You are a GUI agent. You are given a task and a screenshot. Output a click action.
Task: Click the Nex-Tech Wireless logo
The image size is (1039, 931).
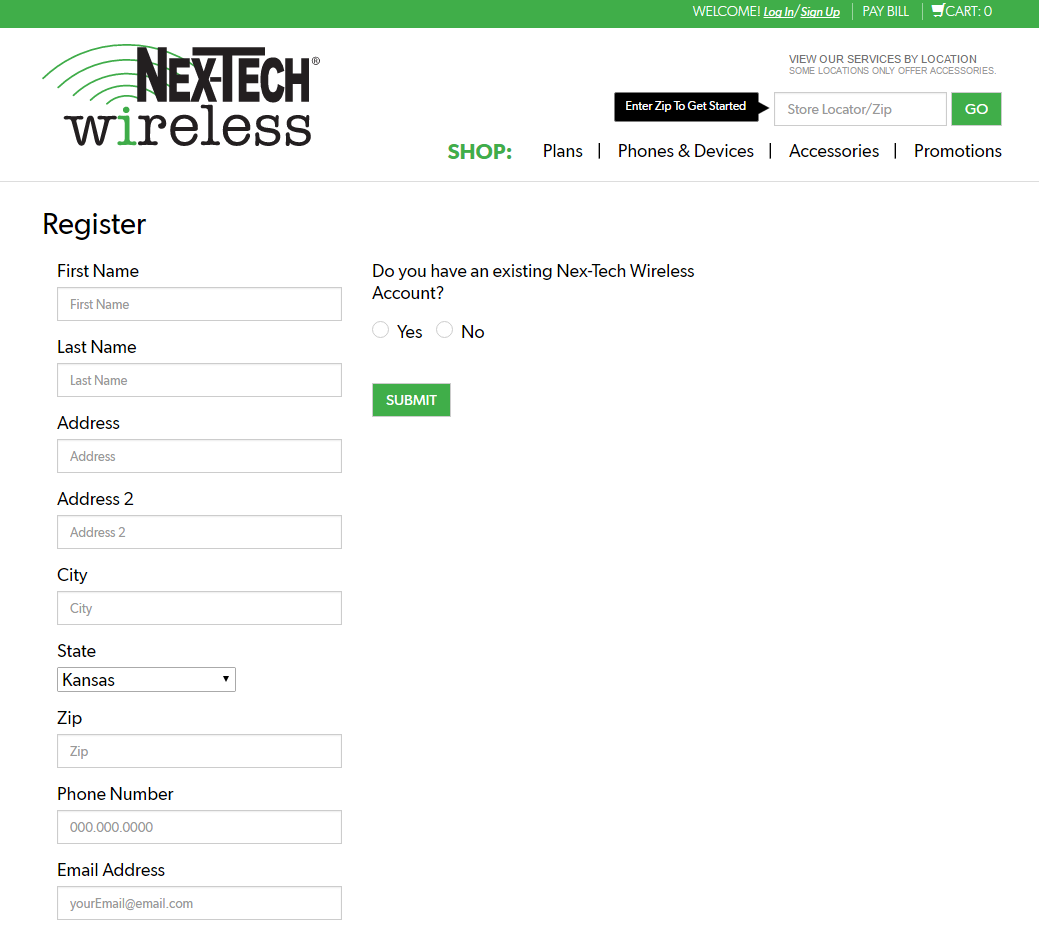pos(181,96)
